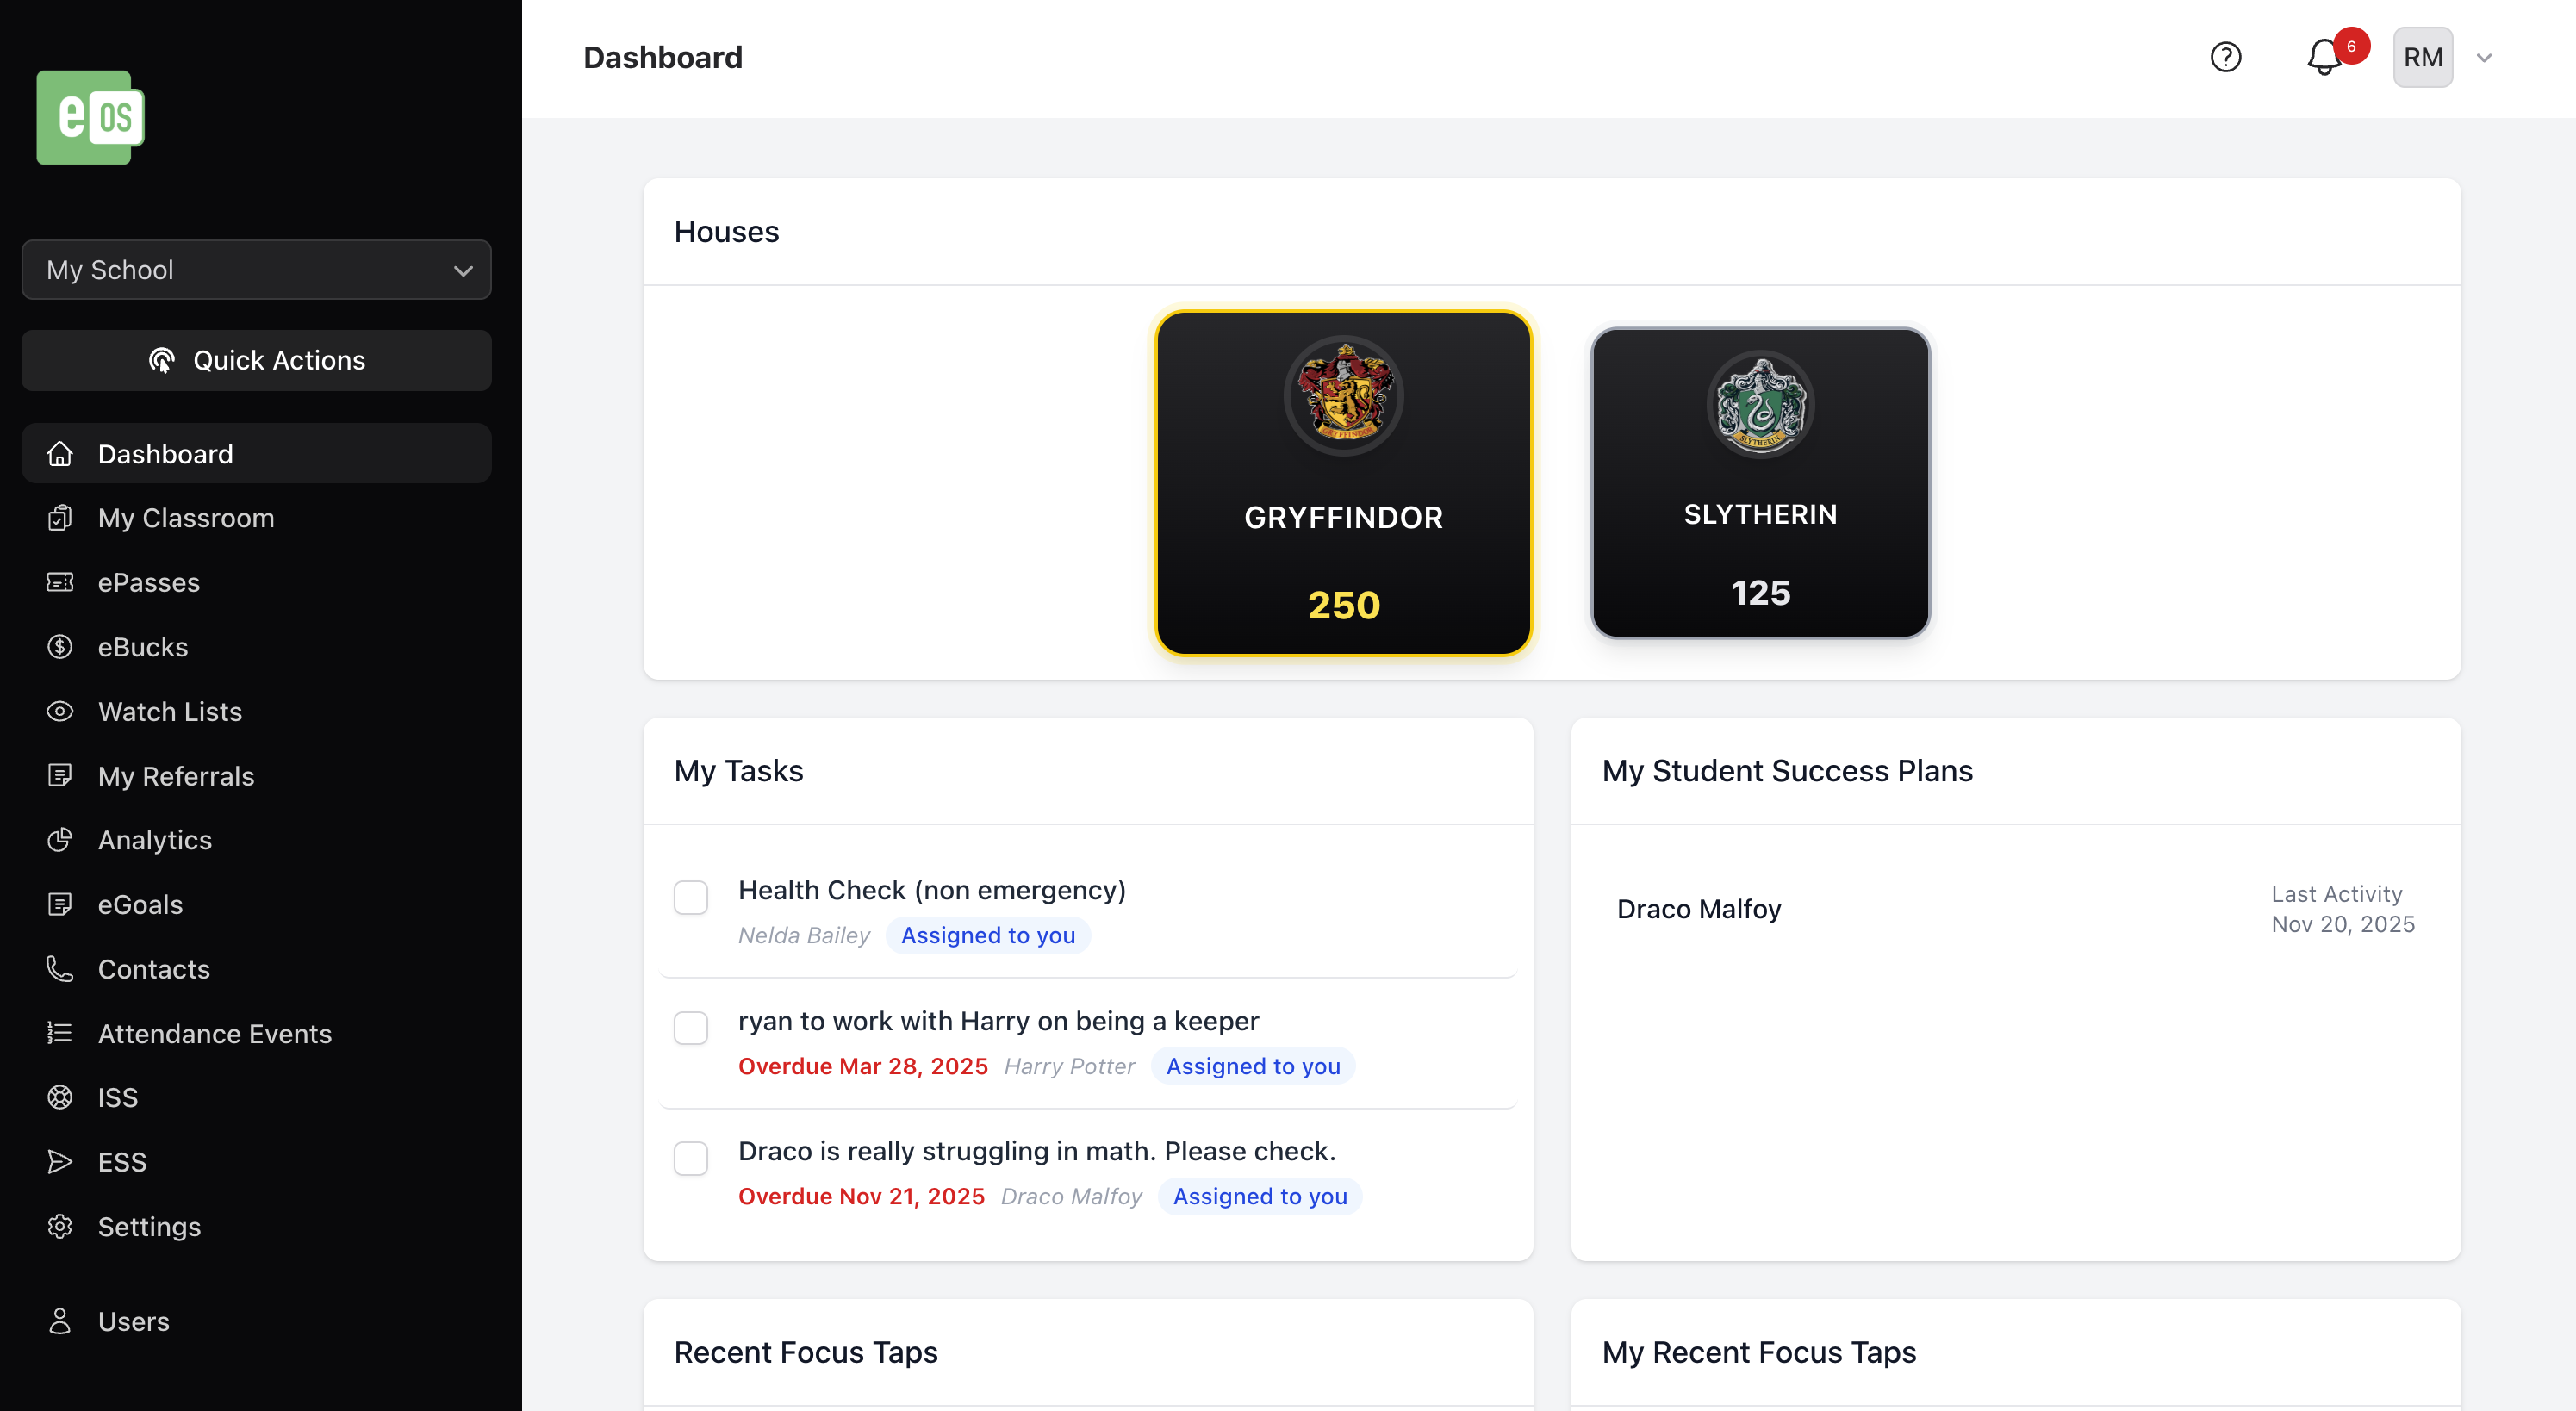Open Watch Lists
2576x1411 pixels.
pyautogui.click(x=170, y=711)
